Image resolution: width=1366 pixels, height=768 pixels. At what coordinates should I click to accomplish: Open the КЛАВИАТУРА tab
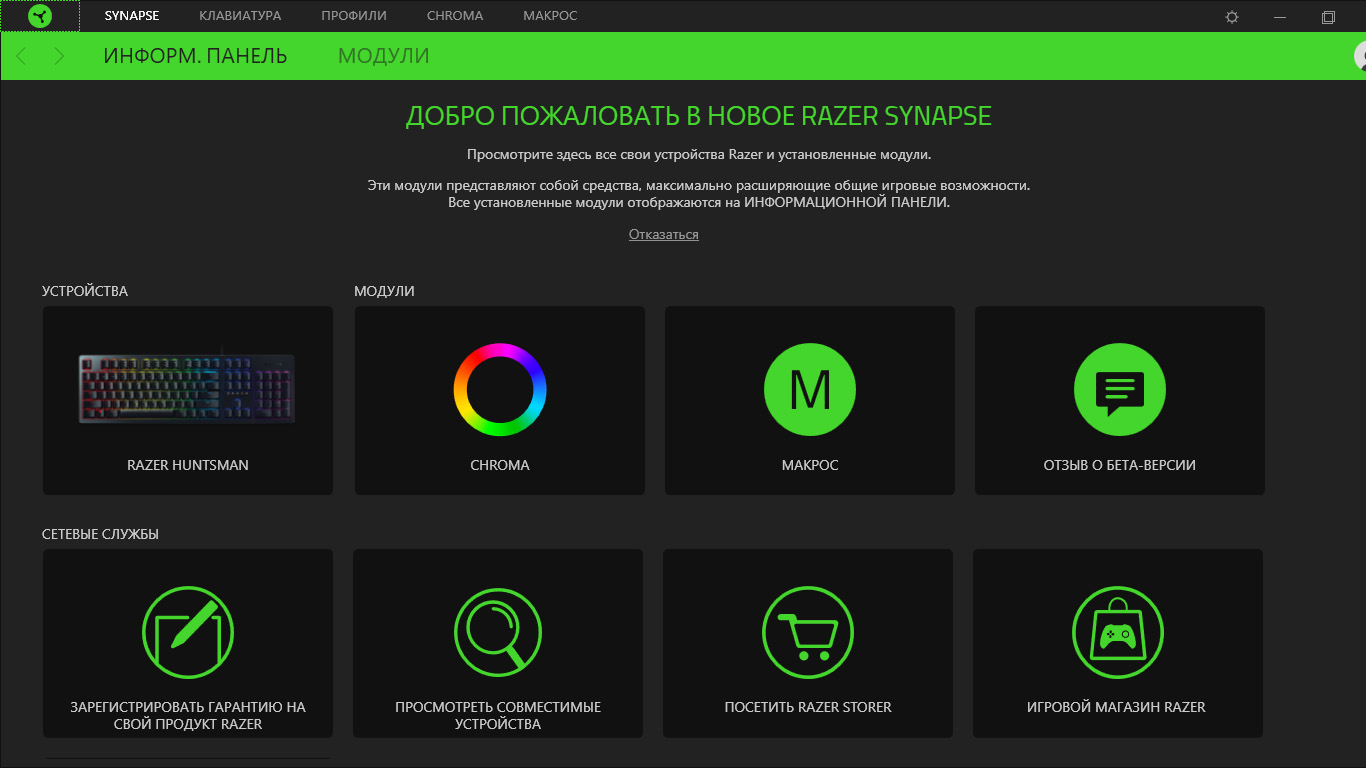point(240,16)
